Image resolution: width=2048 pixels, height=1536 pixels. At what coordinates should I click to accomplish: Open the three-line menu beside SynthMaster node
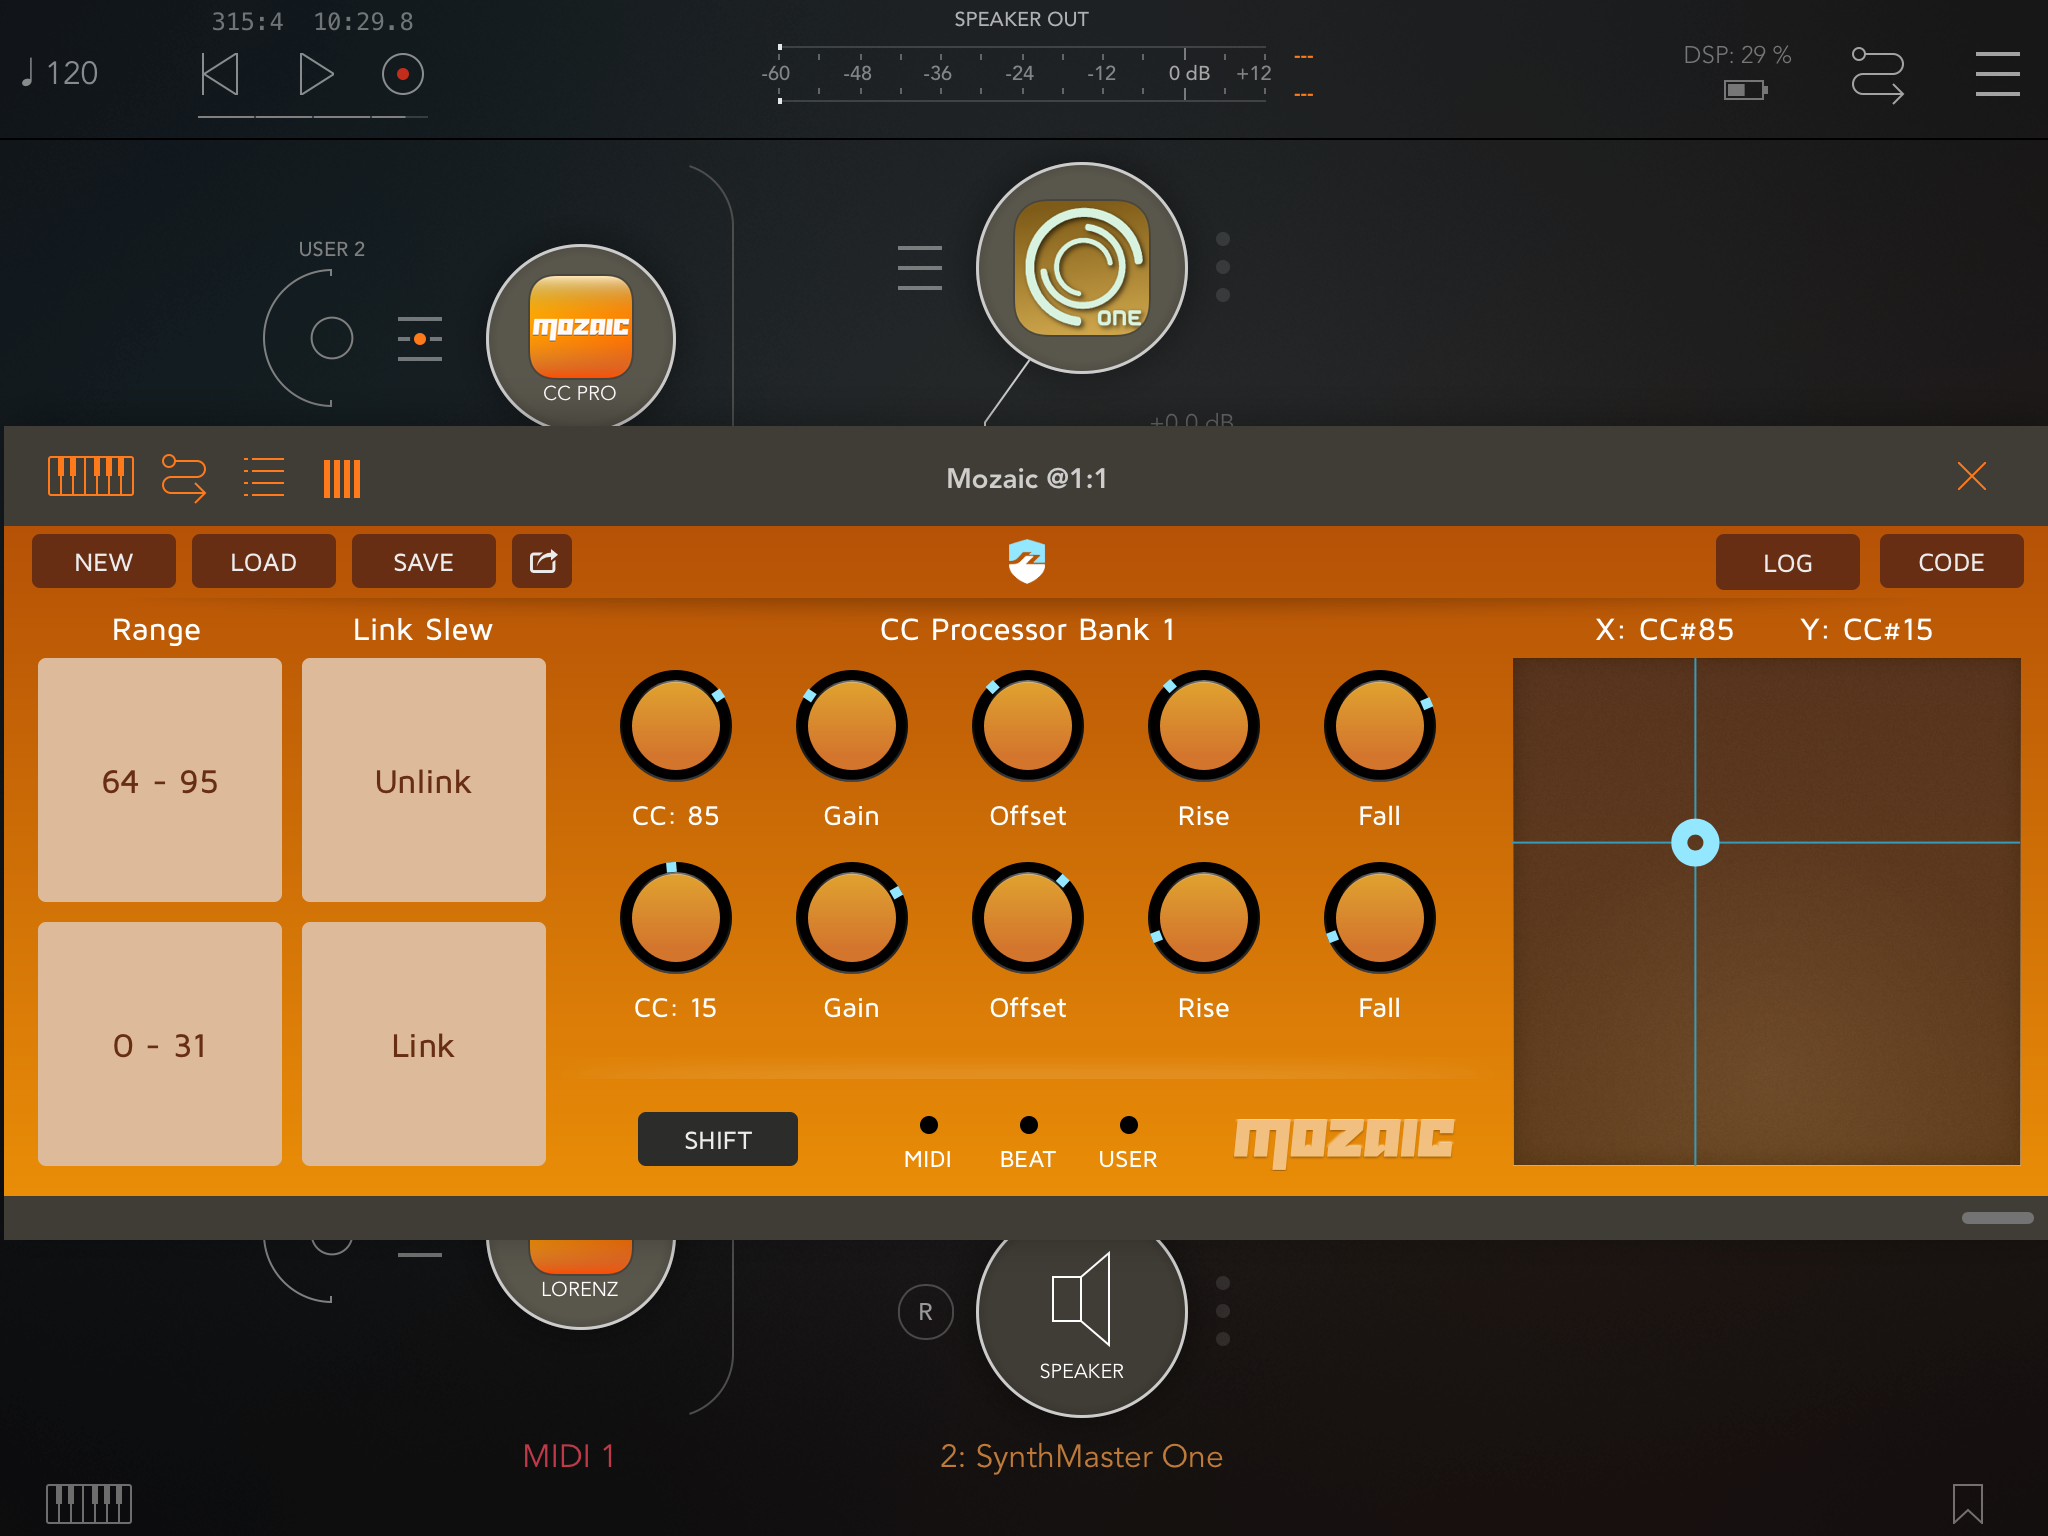920,268
